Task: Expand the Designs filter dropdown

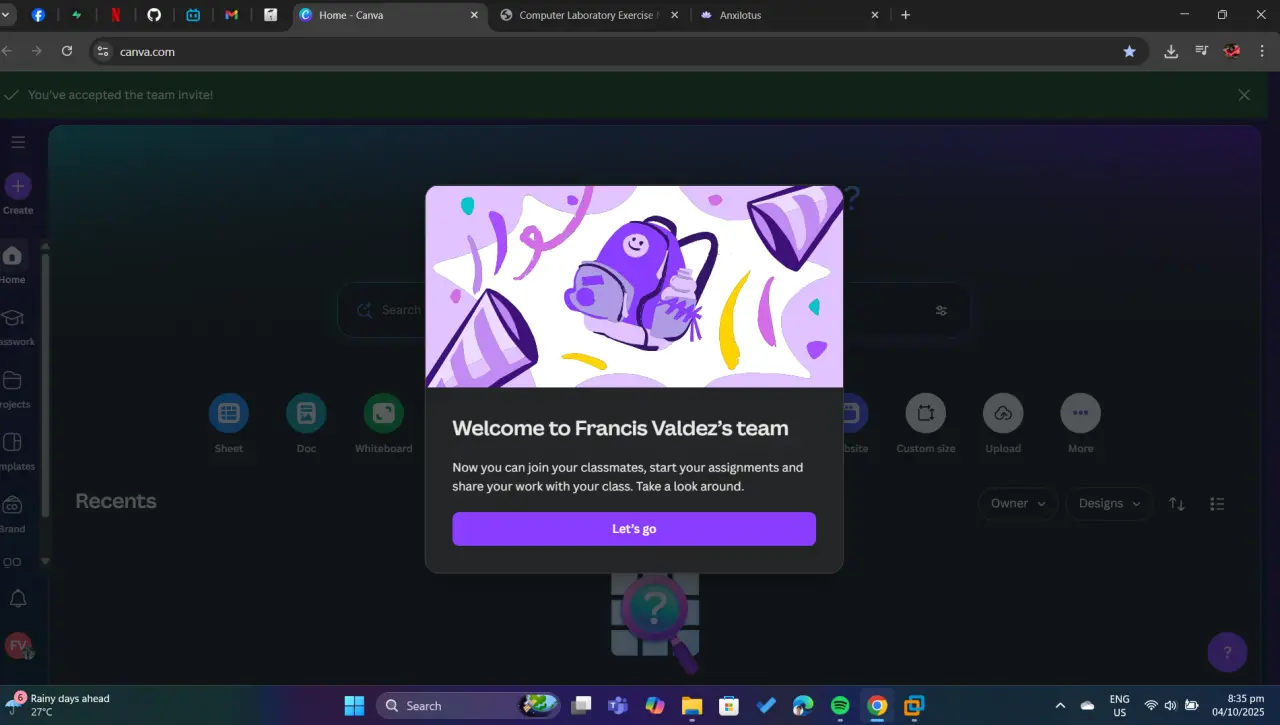Action: coord(1109,504)
